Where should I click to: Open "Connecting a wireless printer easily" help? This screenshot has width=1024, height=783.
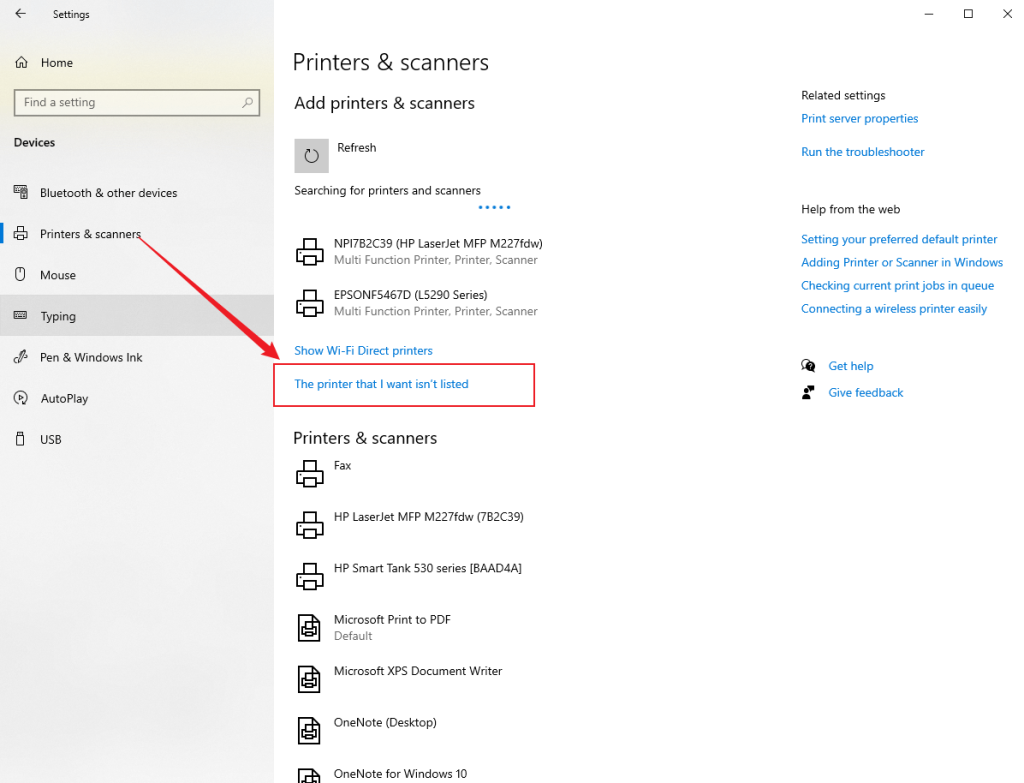click(893, 308)
